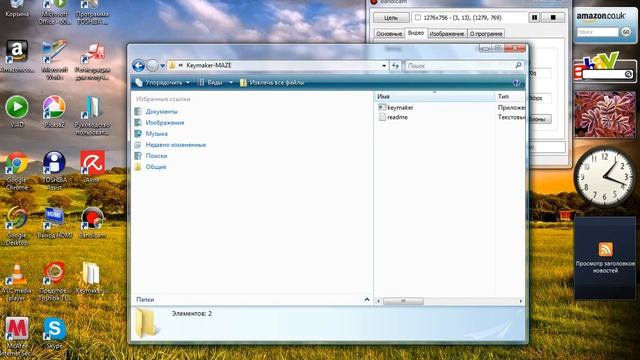Open Explorer help question-mark icon
The width and height of the screenshot is (640, 360).
click(516, 83)
